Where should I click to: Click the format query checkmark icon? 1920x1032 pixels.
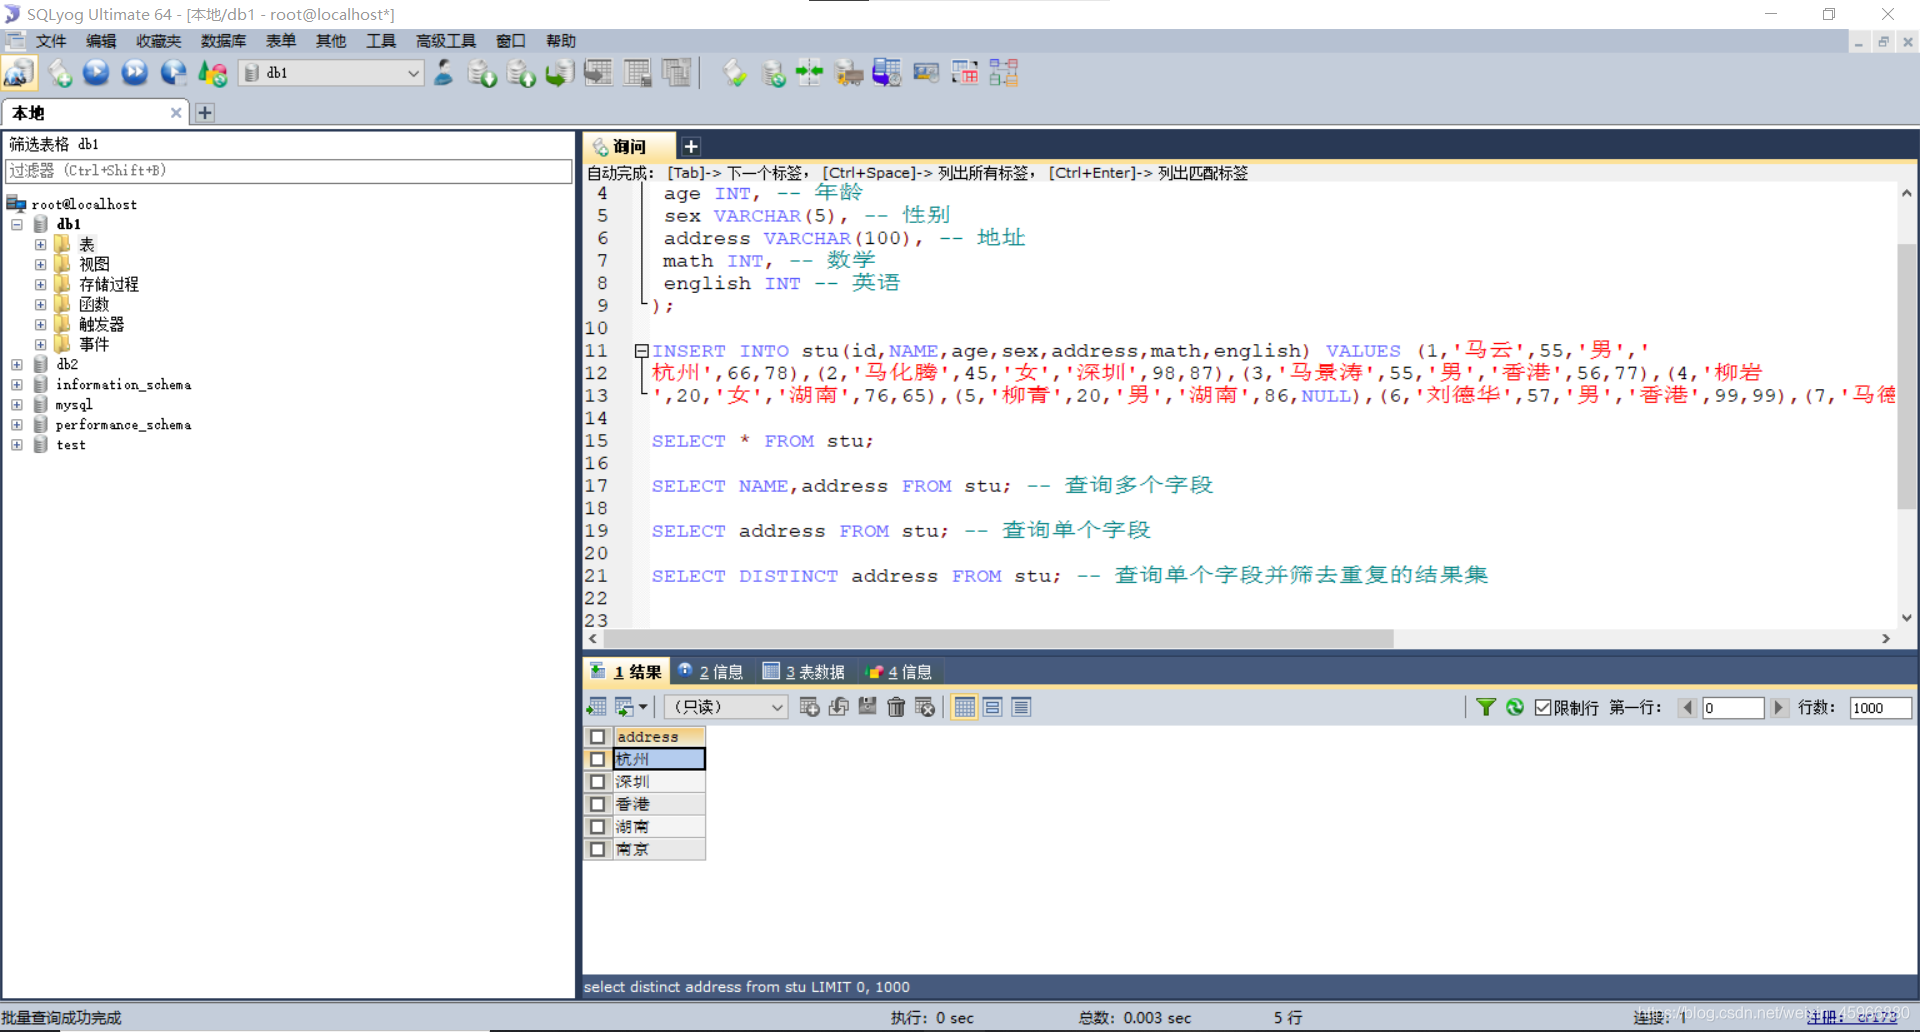pyautogui.click(x=735, y=73)
